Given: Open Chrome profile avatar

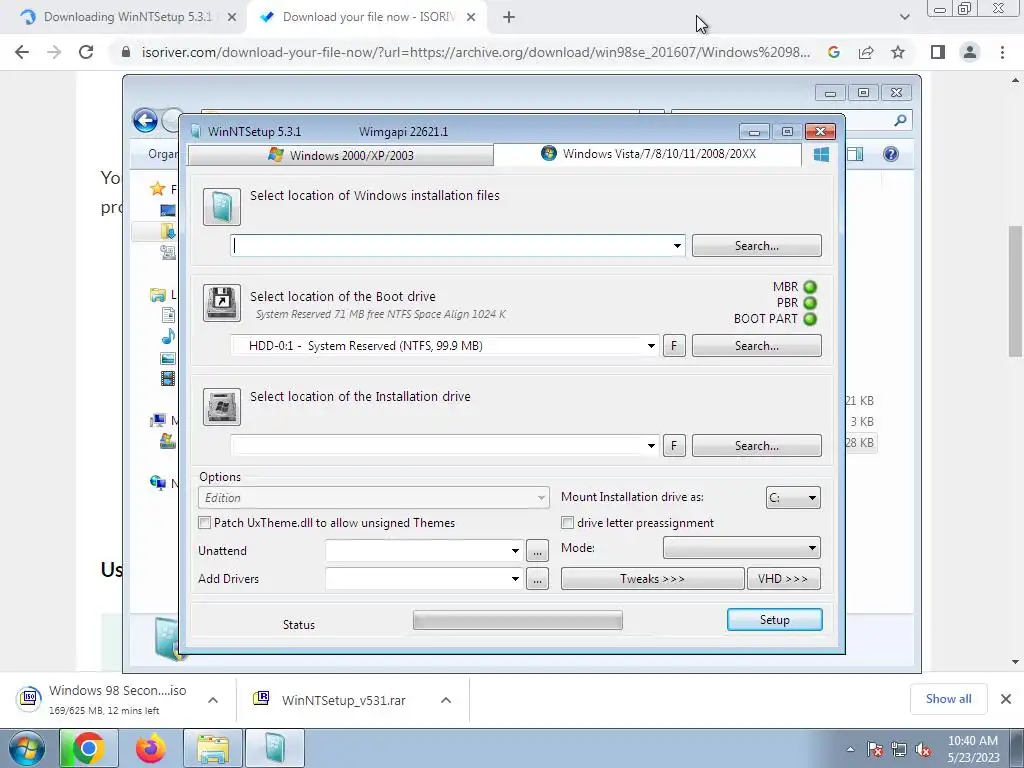Looking at the screenshot, I should point(970,52).
